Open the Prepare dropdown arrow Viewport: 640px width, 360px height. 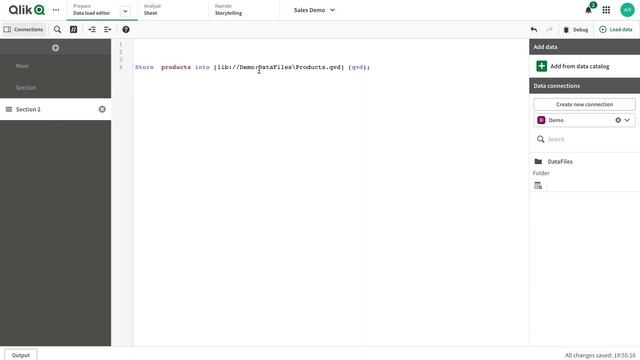click(x=125, y=11)
